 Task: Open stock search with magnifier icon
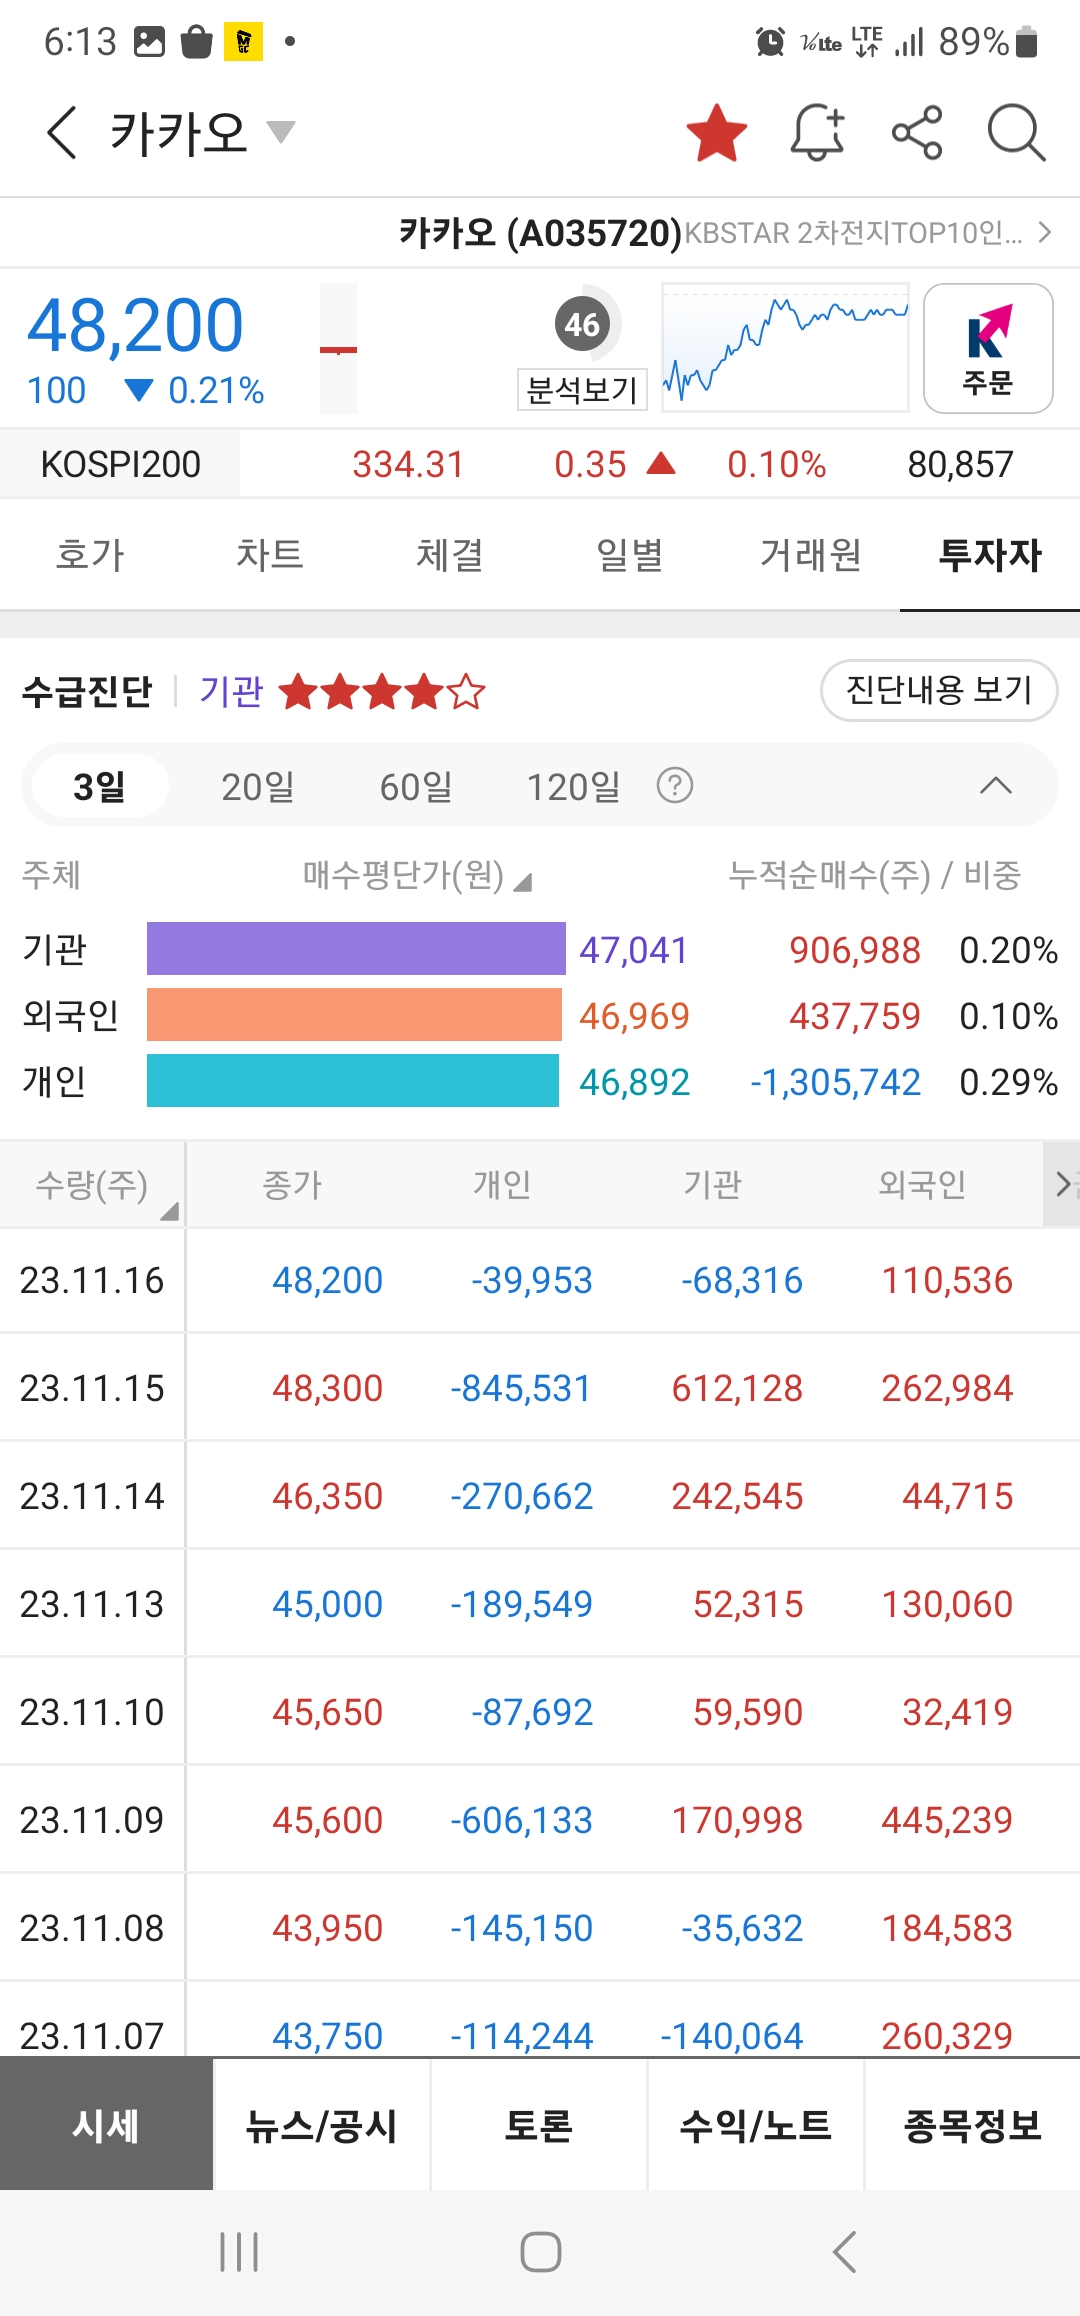click(1016, 133)
